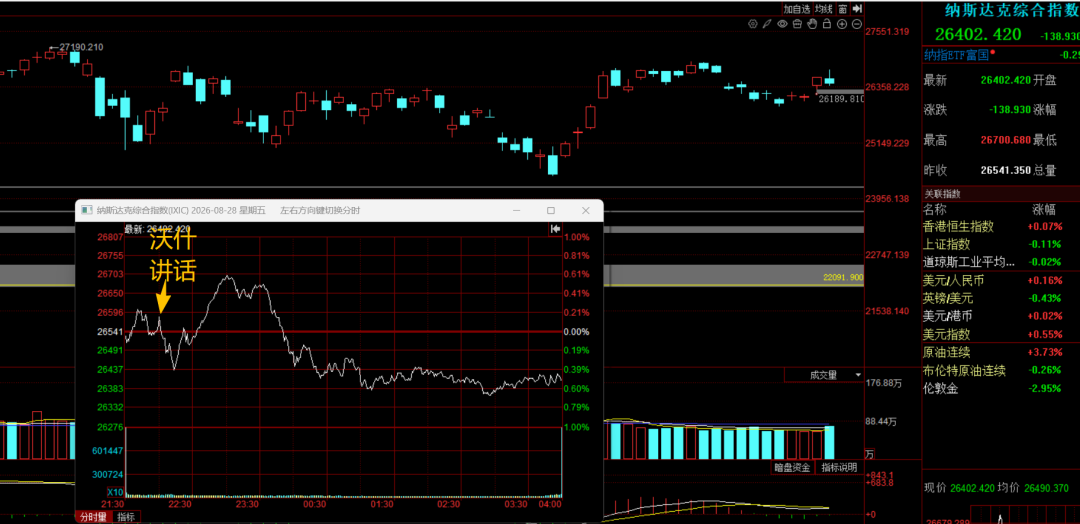This screenshot has height=524, width=1080.
Task: Click the right-arrow collapse icon beside 窗
Action: (x=858, y=8)
